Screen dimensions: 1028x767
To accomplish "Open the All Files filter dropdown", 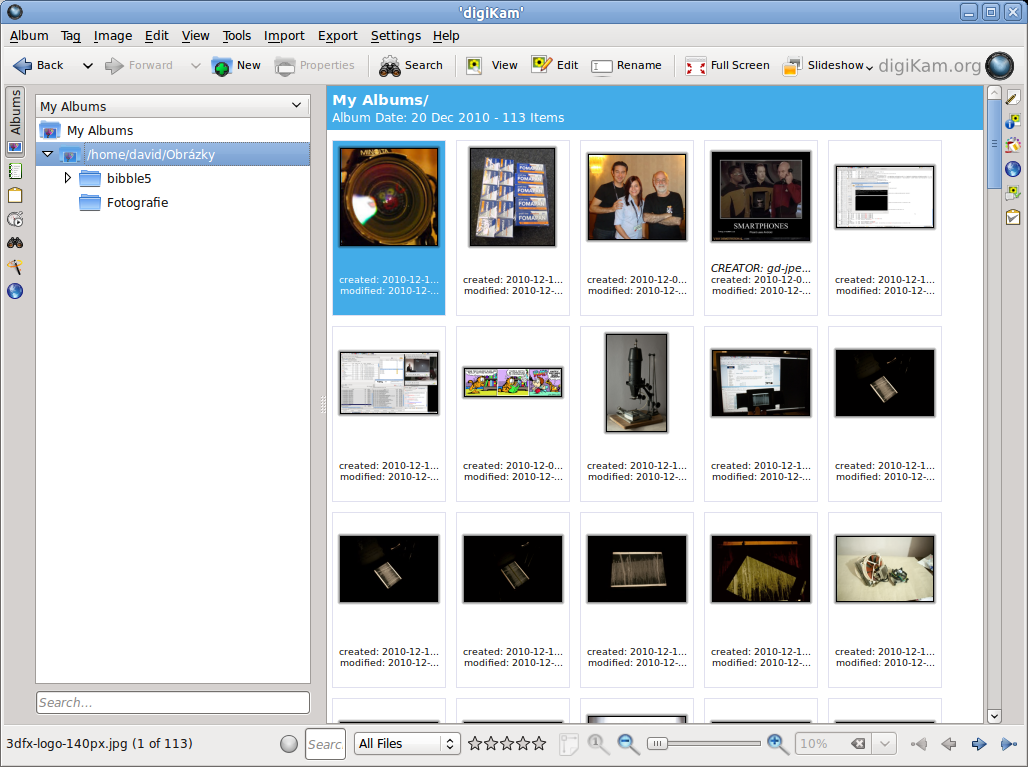I will click(407, 743).
